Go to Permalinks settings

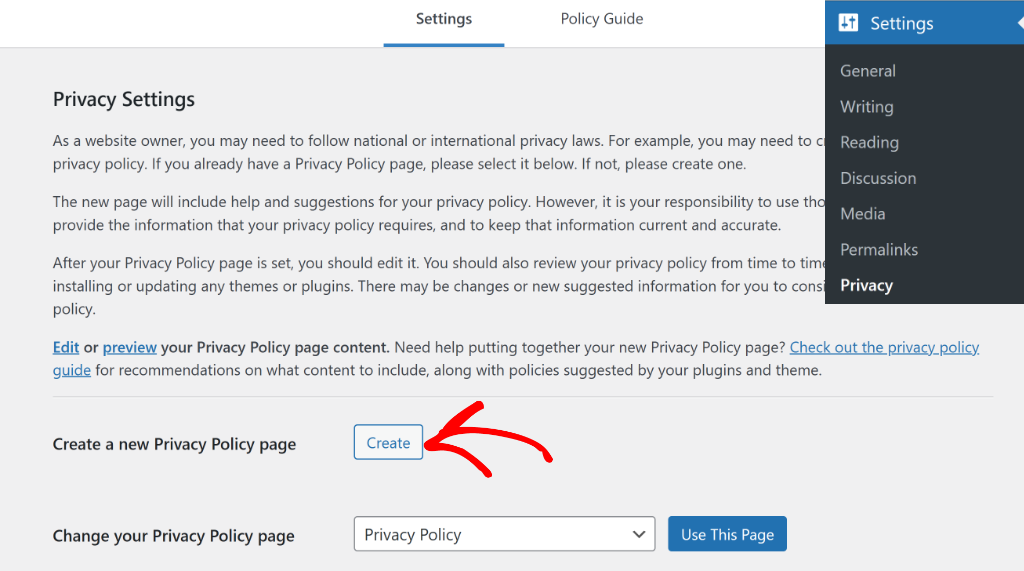(878, 250)
